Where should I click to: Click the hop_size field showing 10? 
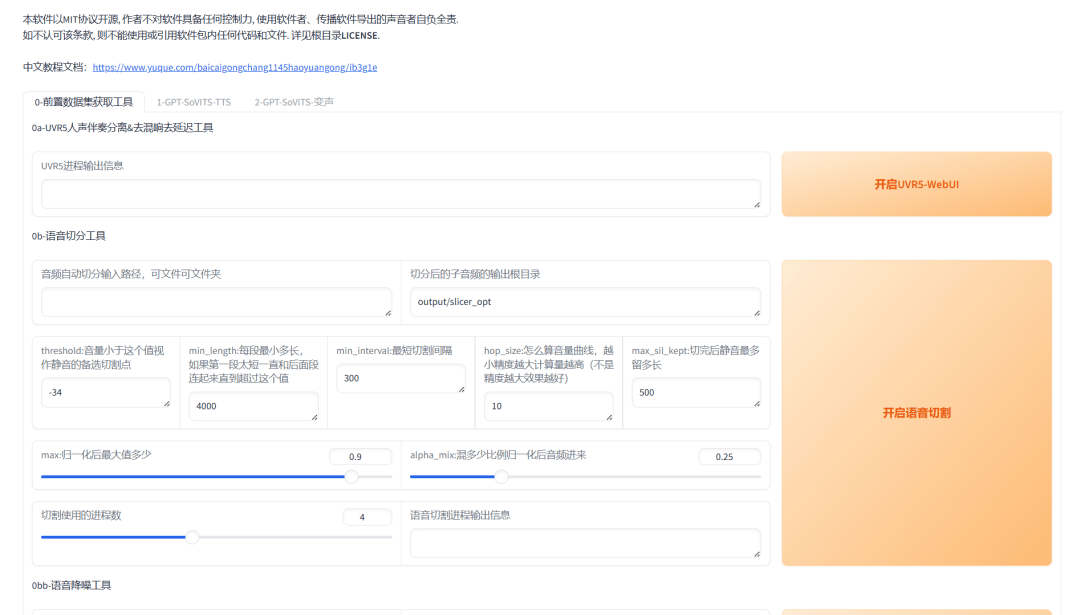[548, 406]
